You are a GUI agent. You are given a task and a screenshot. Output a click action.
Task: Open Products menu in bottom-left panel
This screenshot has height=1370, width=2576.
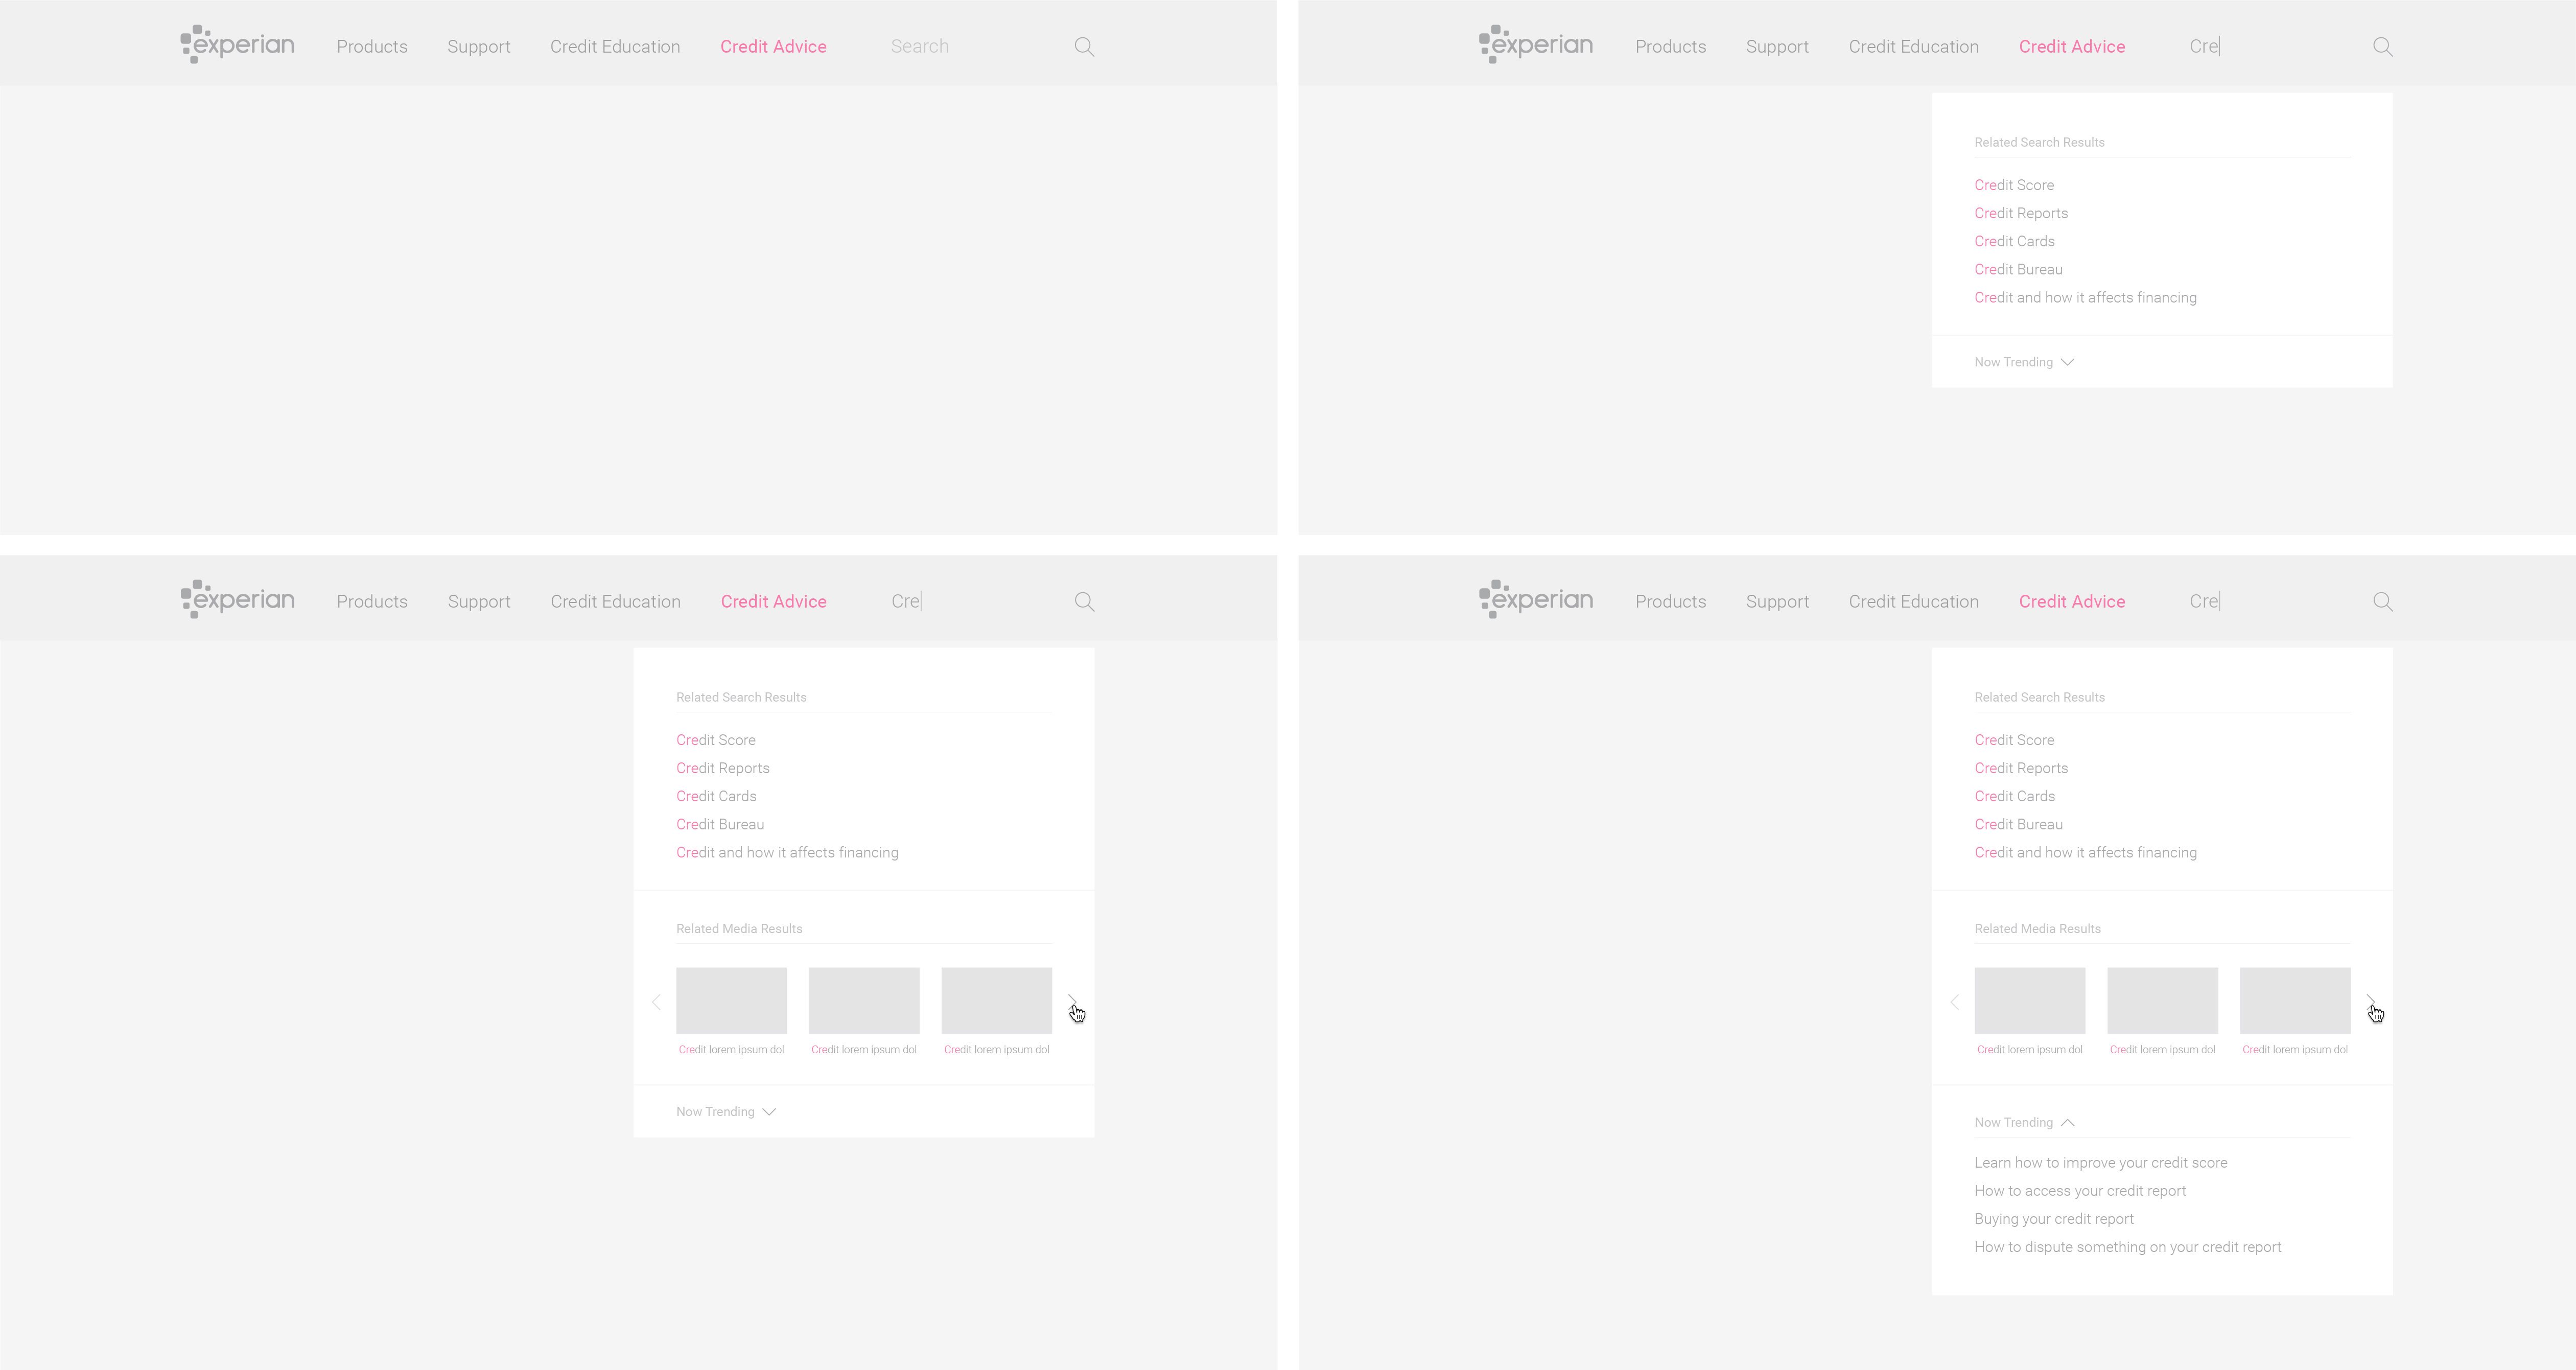point(372,602)
